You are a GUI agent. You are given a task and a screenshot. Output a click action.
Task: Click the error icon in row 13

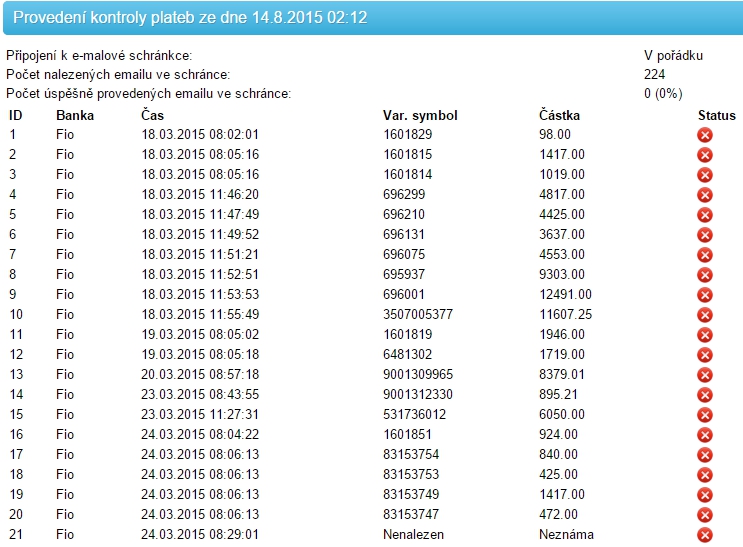(x=704, y=375)
